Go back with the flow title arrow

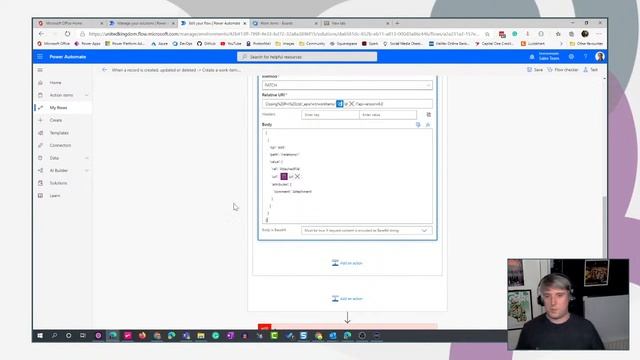click(104, 70)
